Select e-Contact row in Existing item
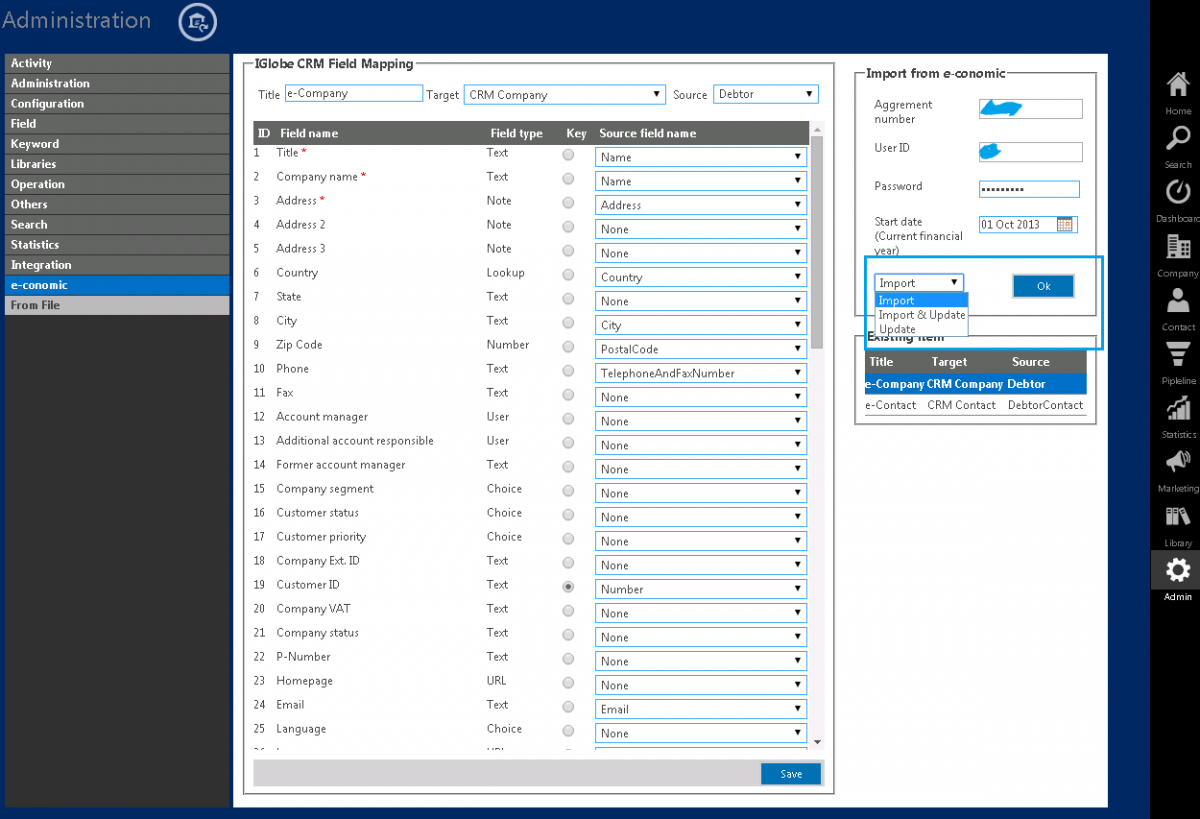The width and height of the screenshot is (1200, 819). pos(975,405)
